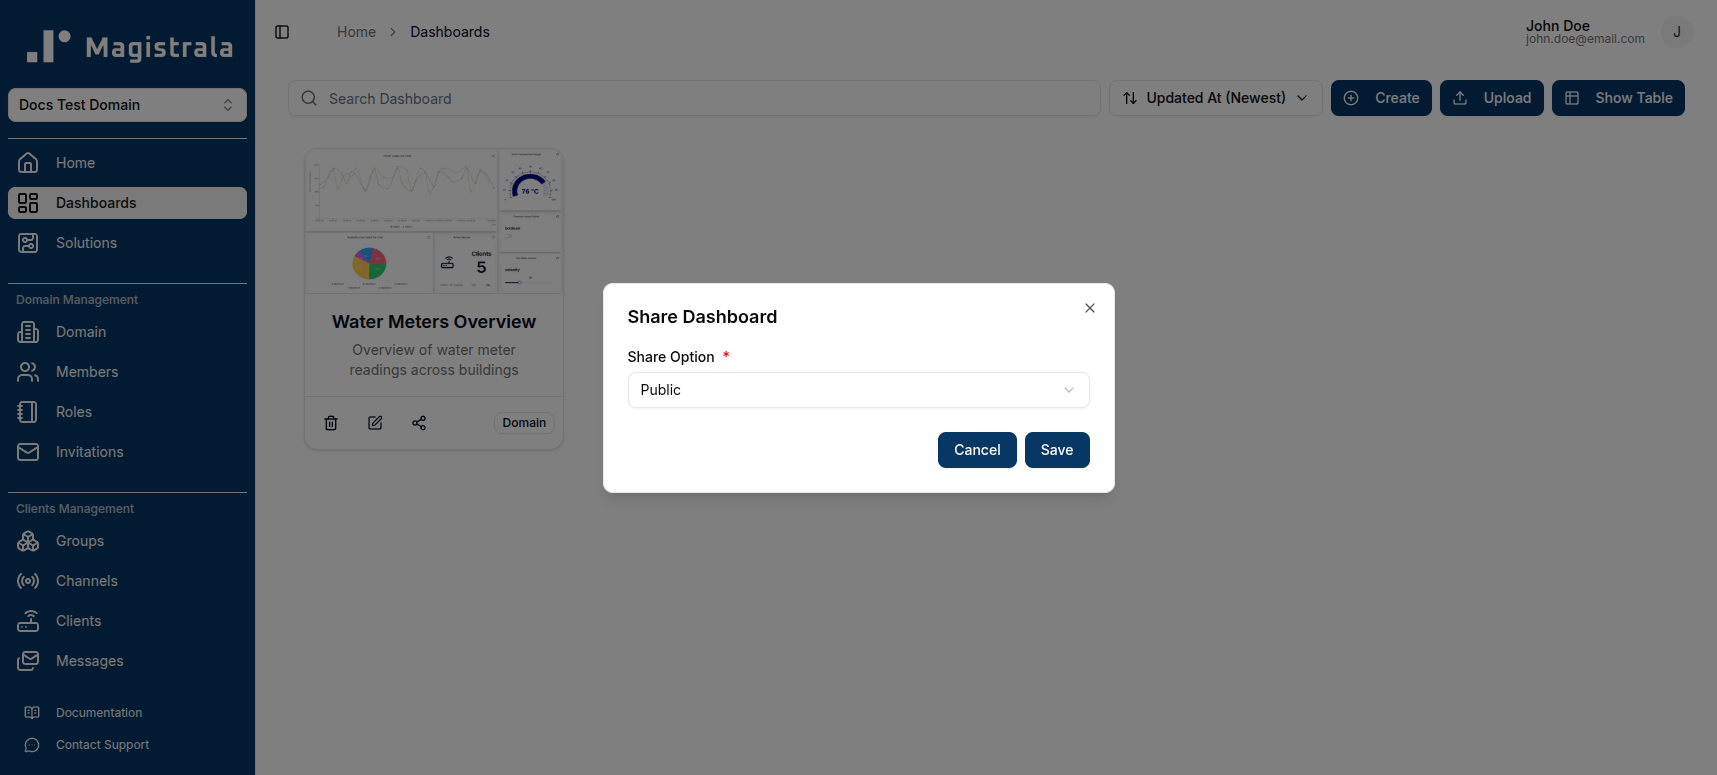
Task: Click the Solutions icon in sidebar
Action: point(28,243)
